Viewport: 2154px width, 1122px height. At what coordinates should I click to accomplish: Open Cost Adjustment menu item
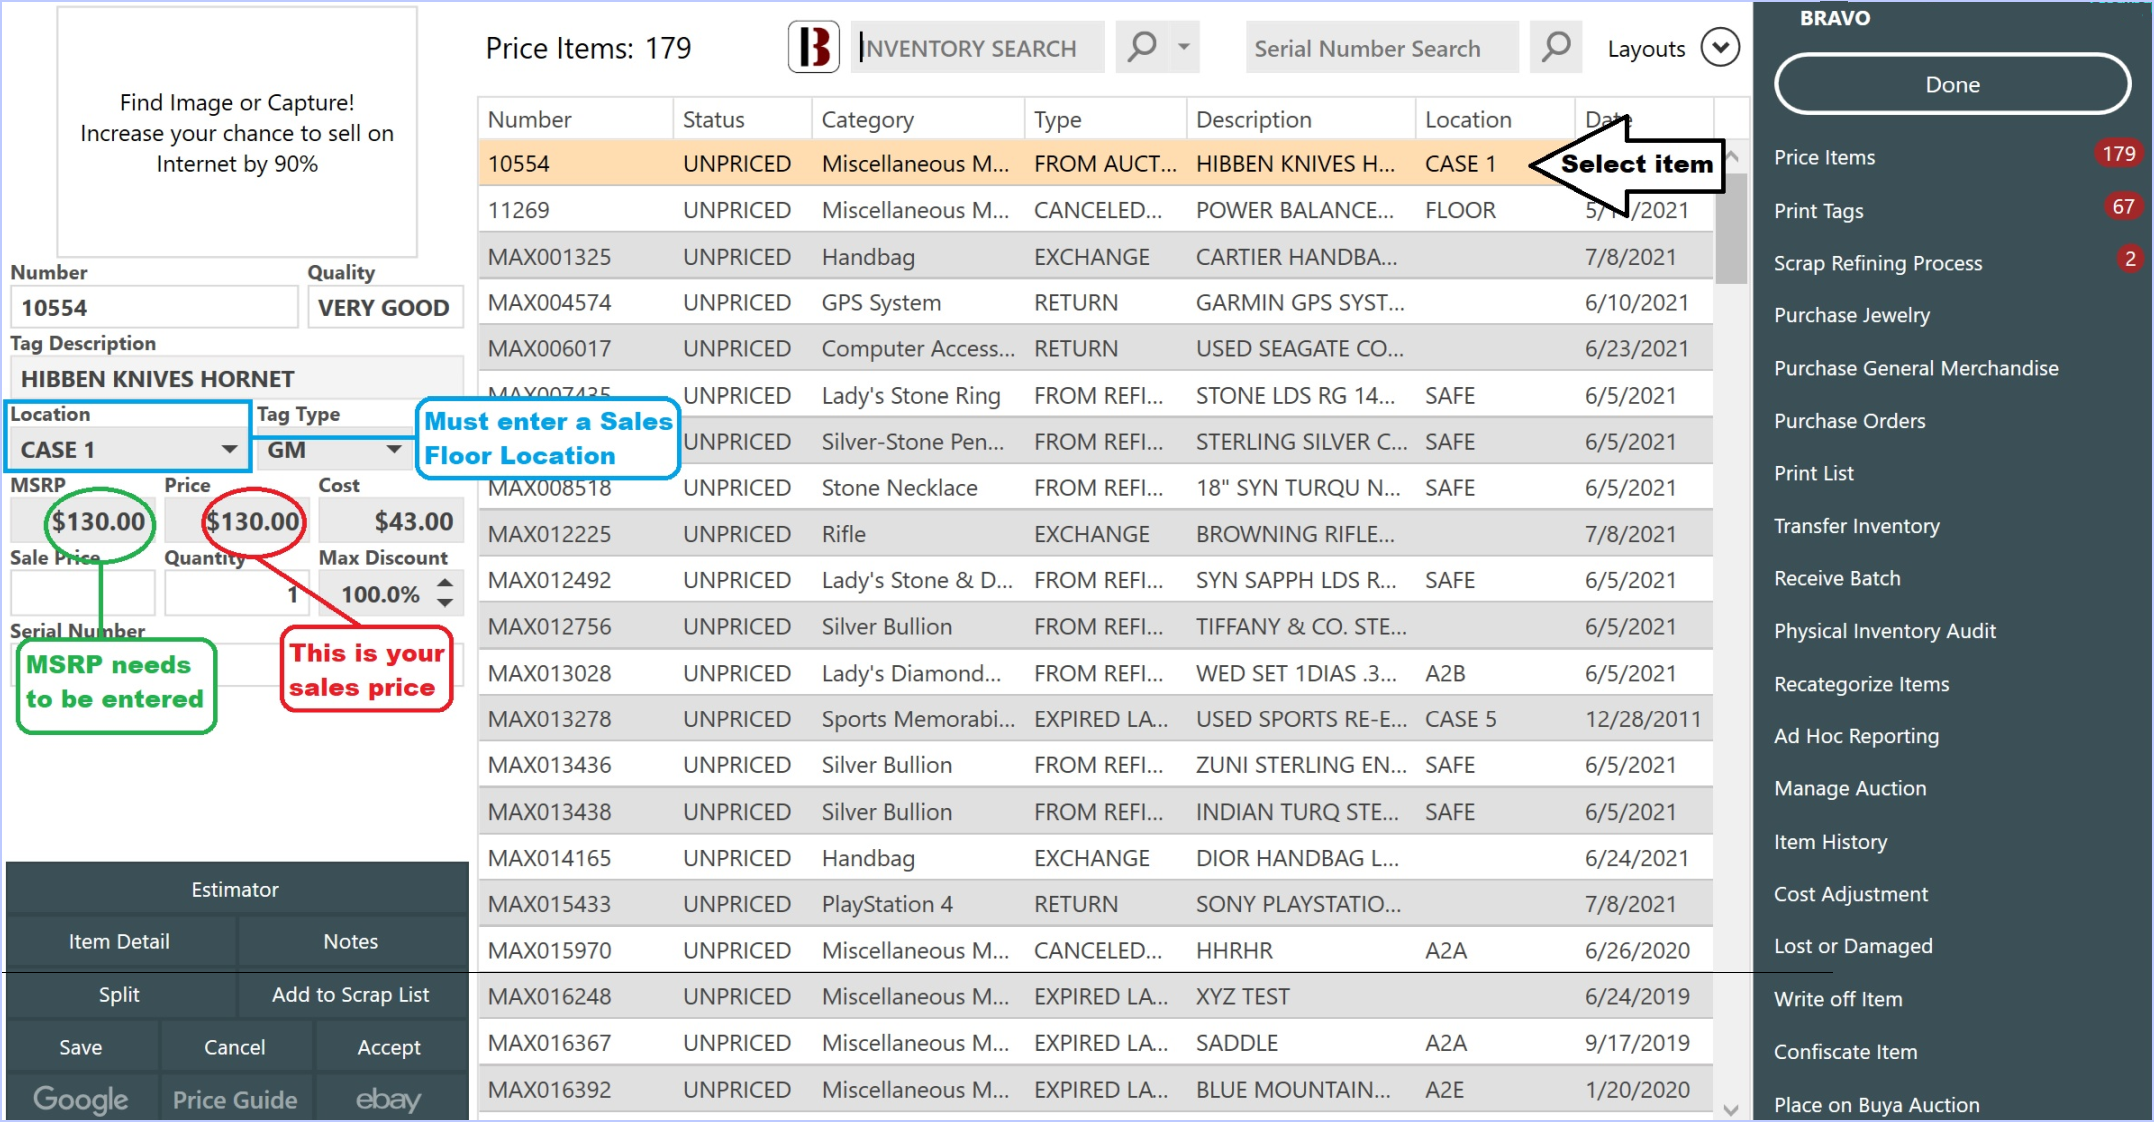tap(1850, 894)
